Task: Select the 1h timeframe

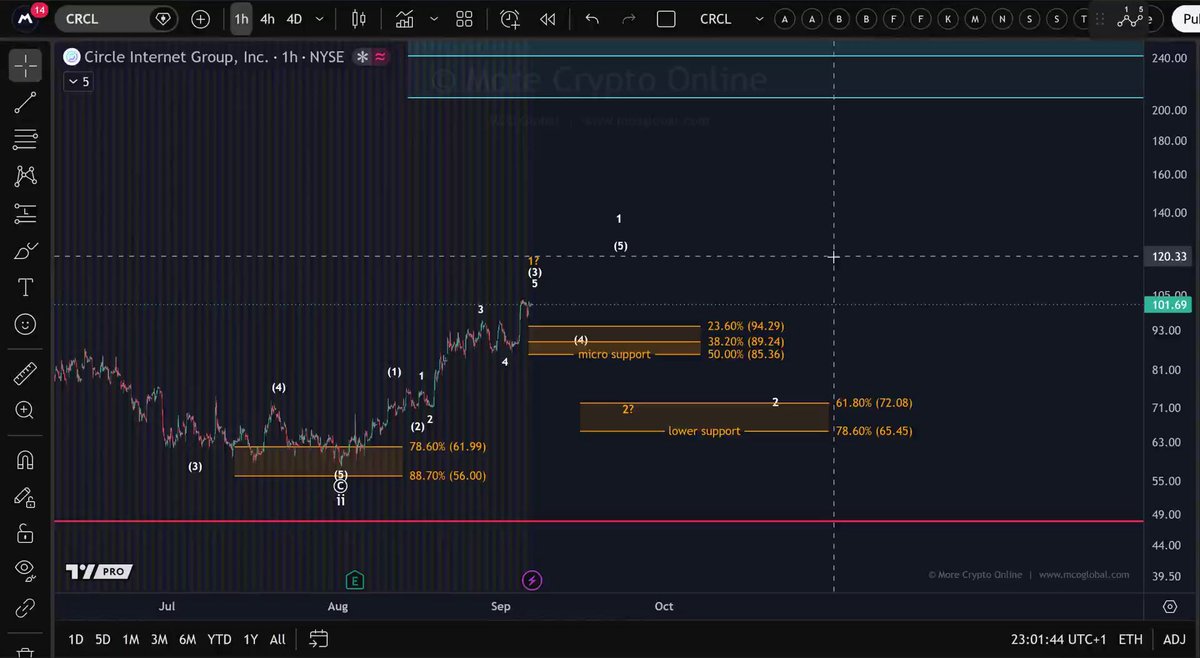Action: pos(241,19)
